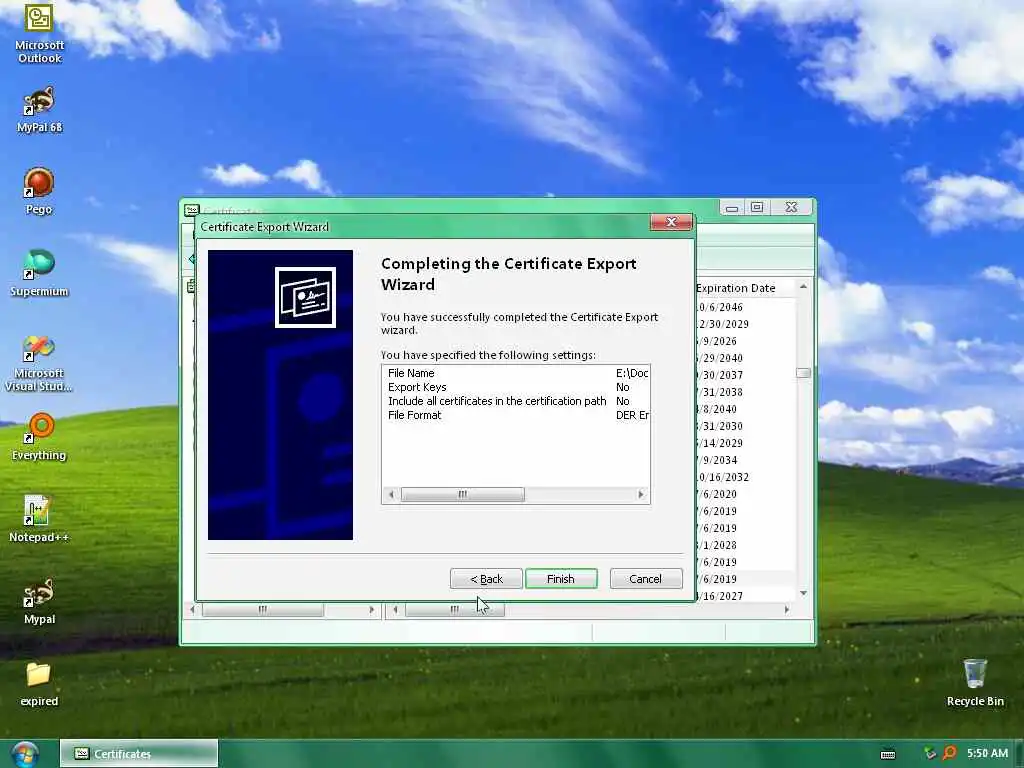
Task: Open the Start menu orb
Action: click(25, 754)
